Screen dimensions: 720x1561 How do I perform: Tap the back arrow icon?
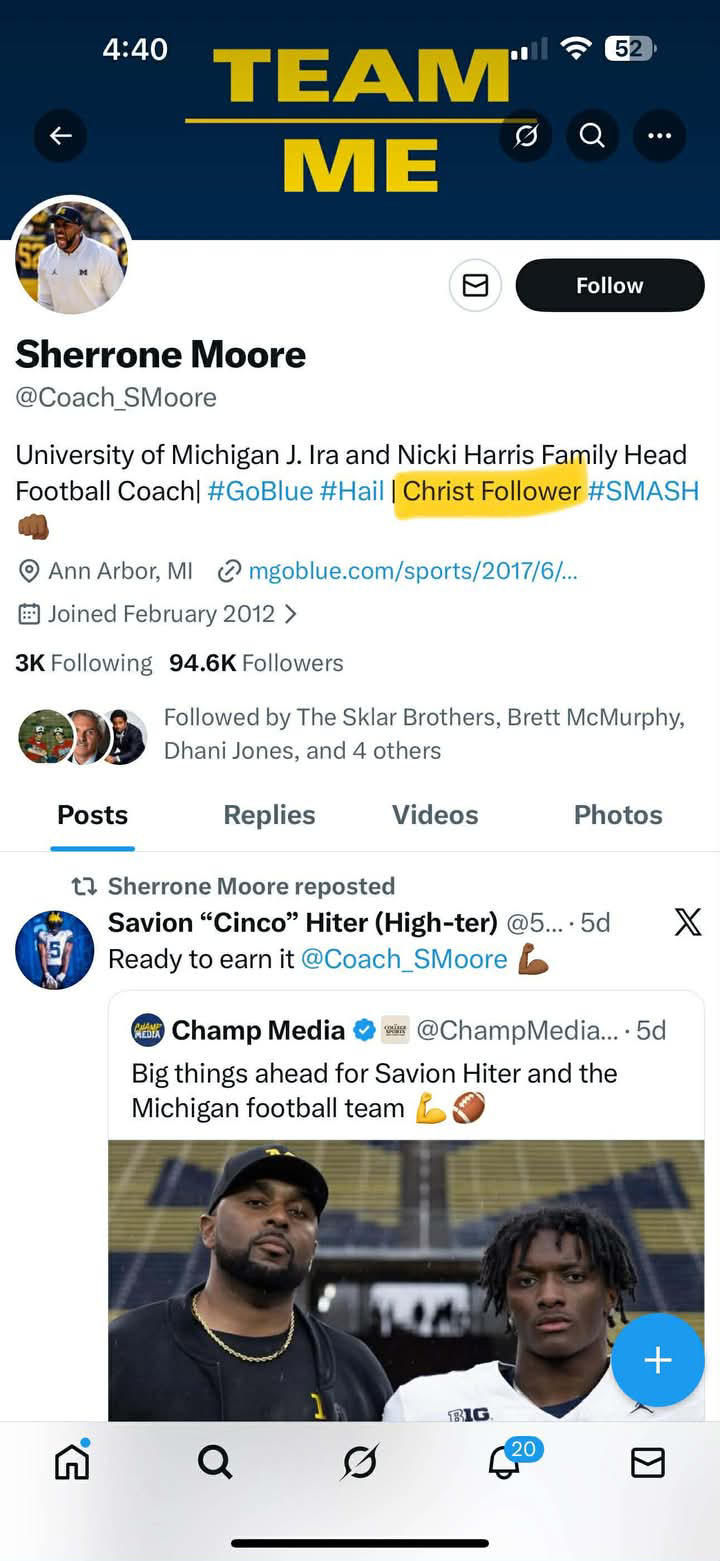pyautogui.click(x=60, y=135)
